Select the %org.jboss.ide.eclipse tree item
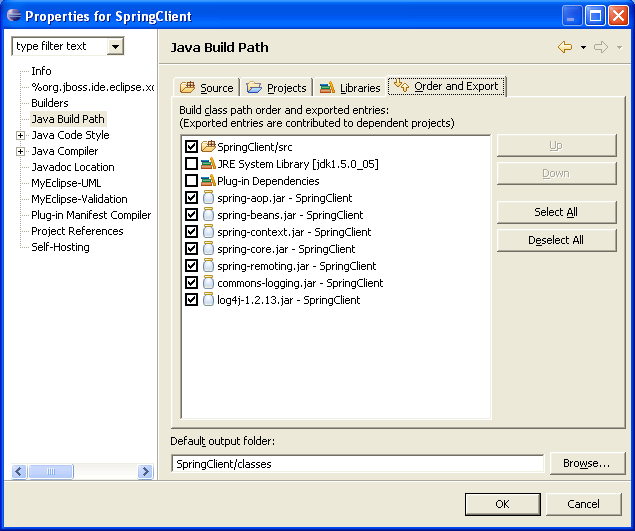Image resolution: width=635 pixels, height=531 pixels. pyautogui.click(x=92, y=87)
